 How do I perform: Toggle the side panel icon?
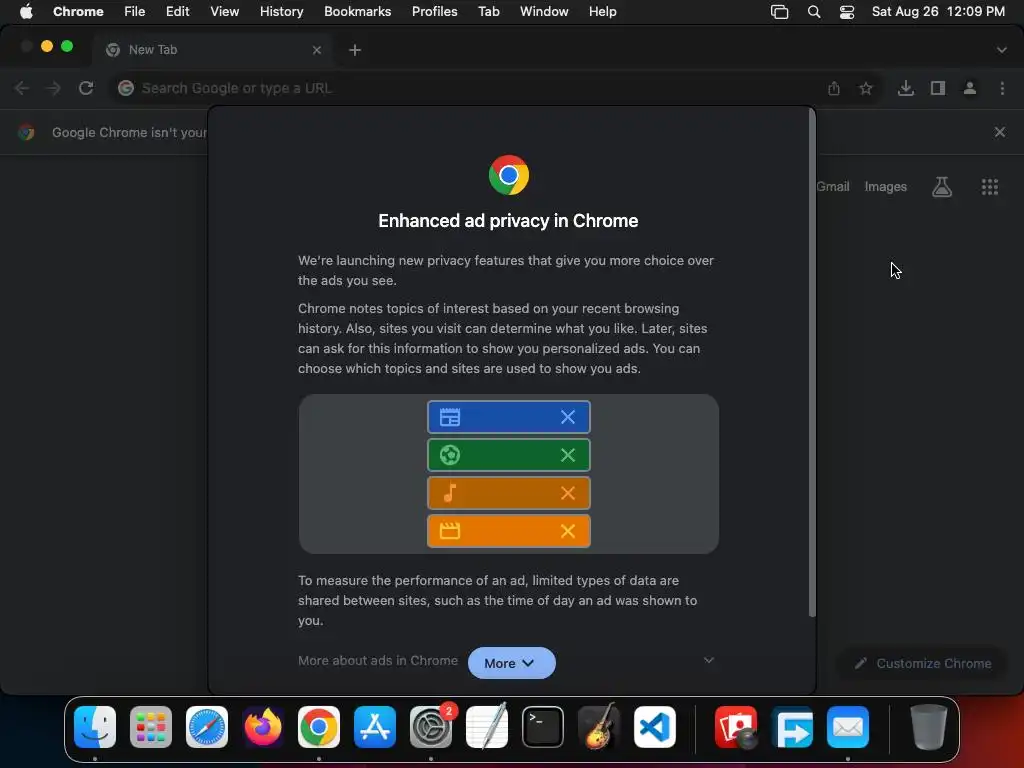pyautogui.click(x=938, y=88)
